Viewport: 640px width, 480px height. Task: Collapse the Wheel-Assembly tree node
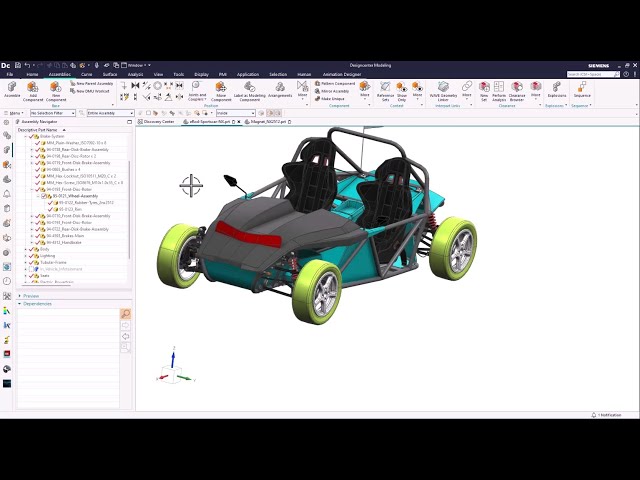click(38, 196)
